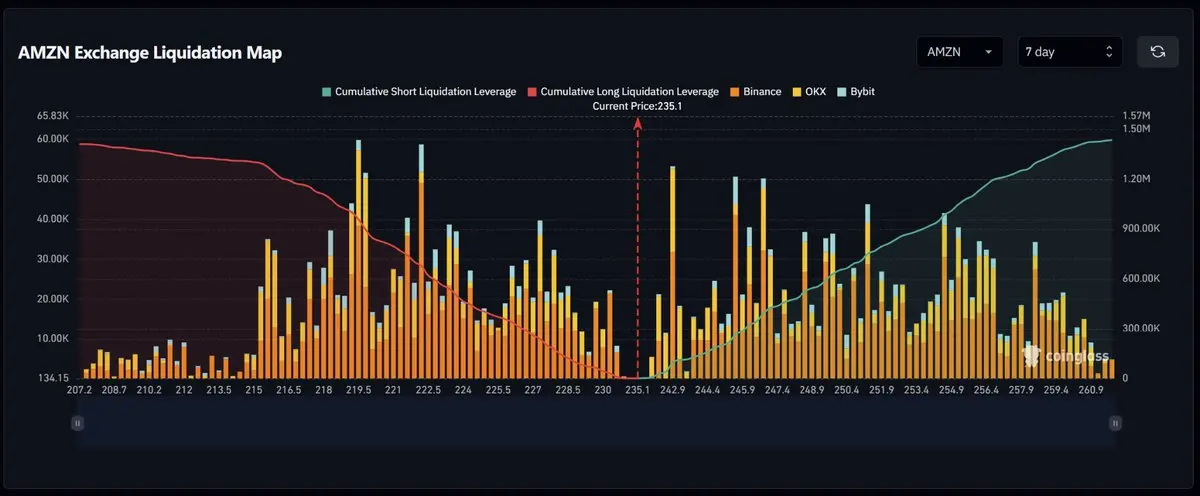Click the light blue Bybit legend swatch

click(x=841, y=91)
